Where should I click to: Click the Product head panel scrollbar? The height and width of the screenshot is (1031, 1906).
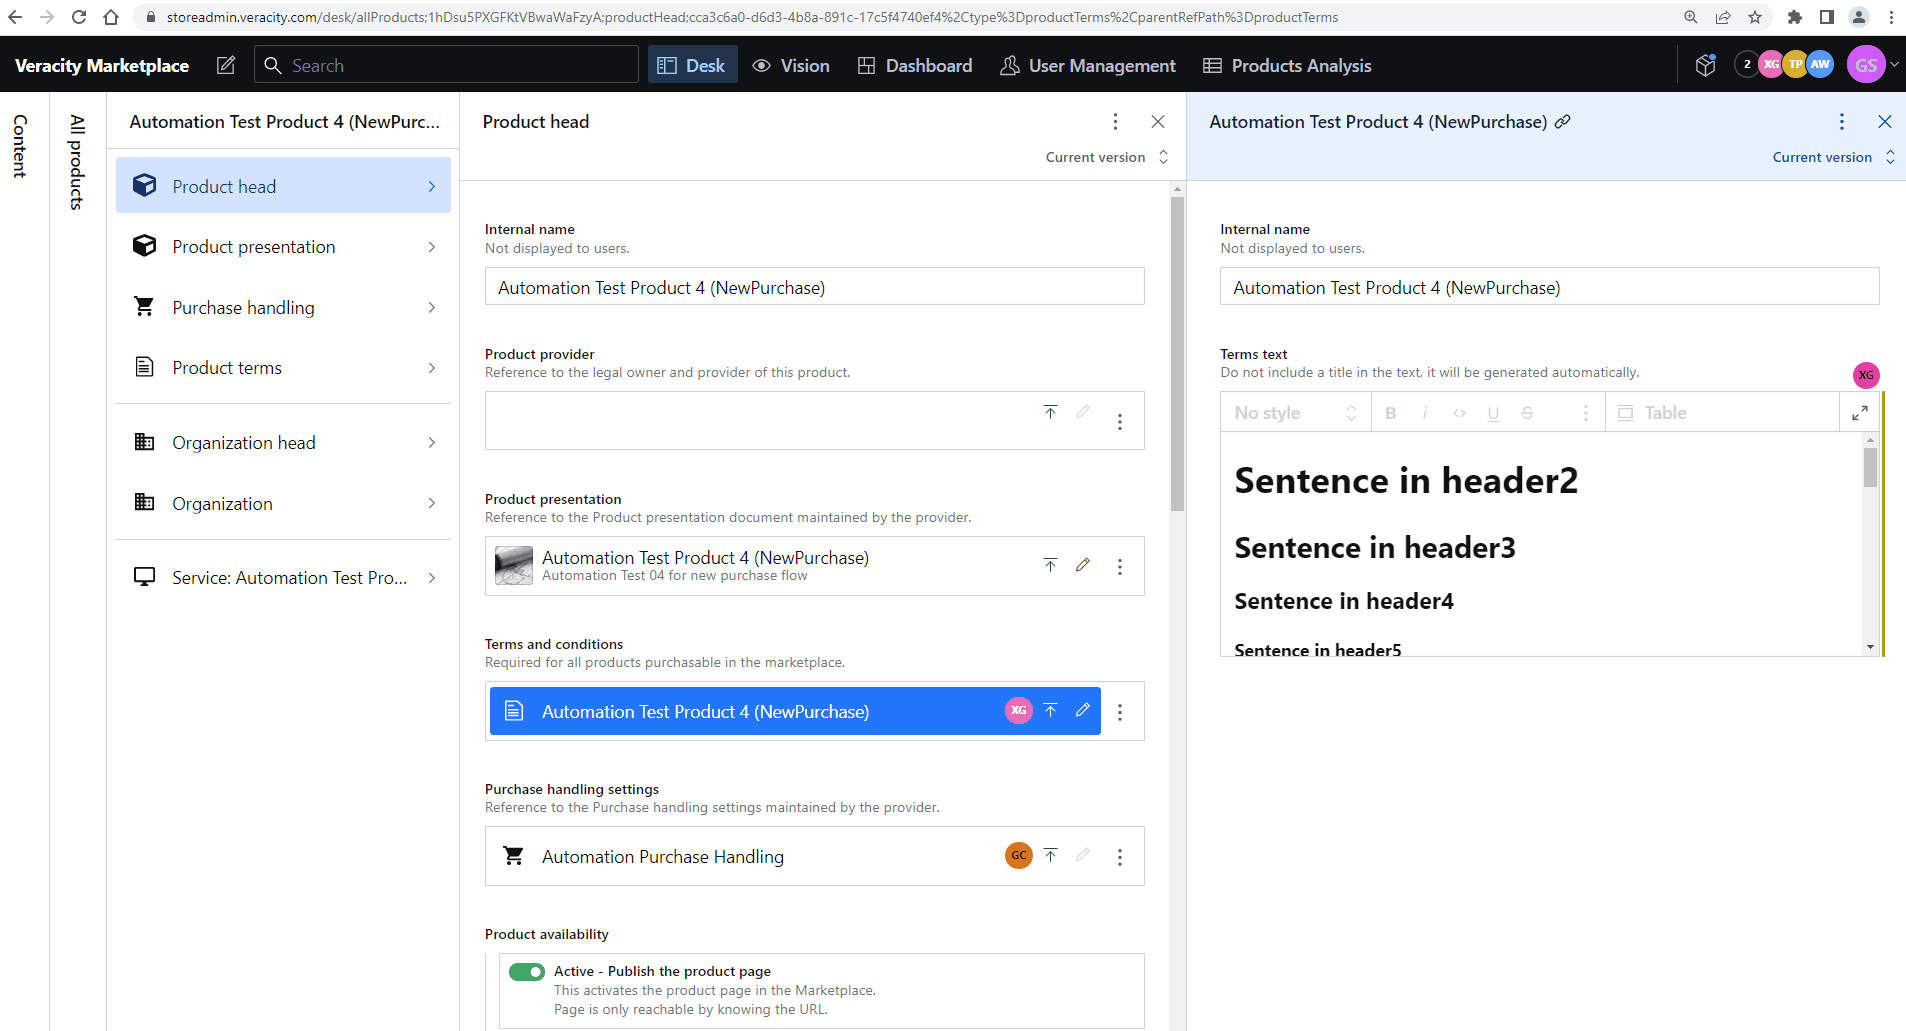(1177, 353)
